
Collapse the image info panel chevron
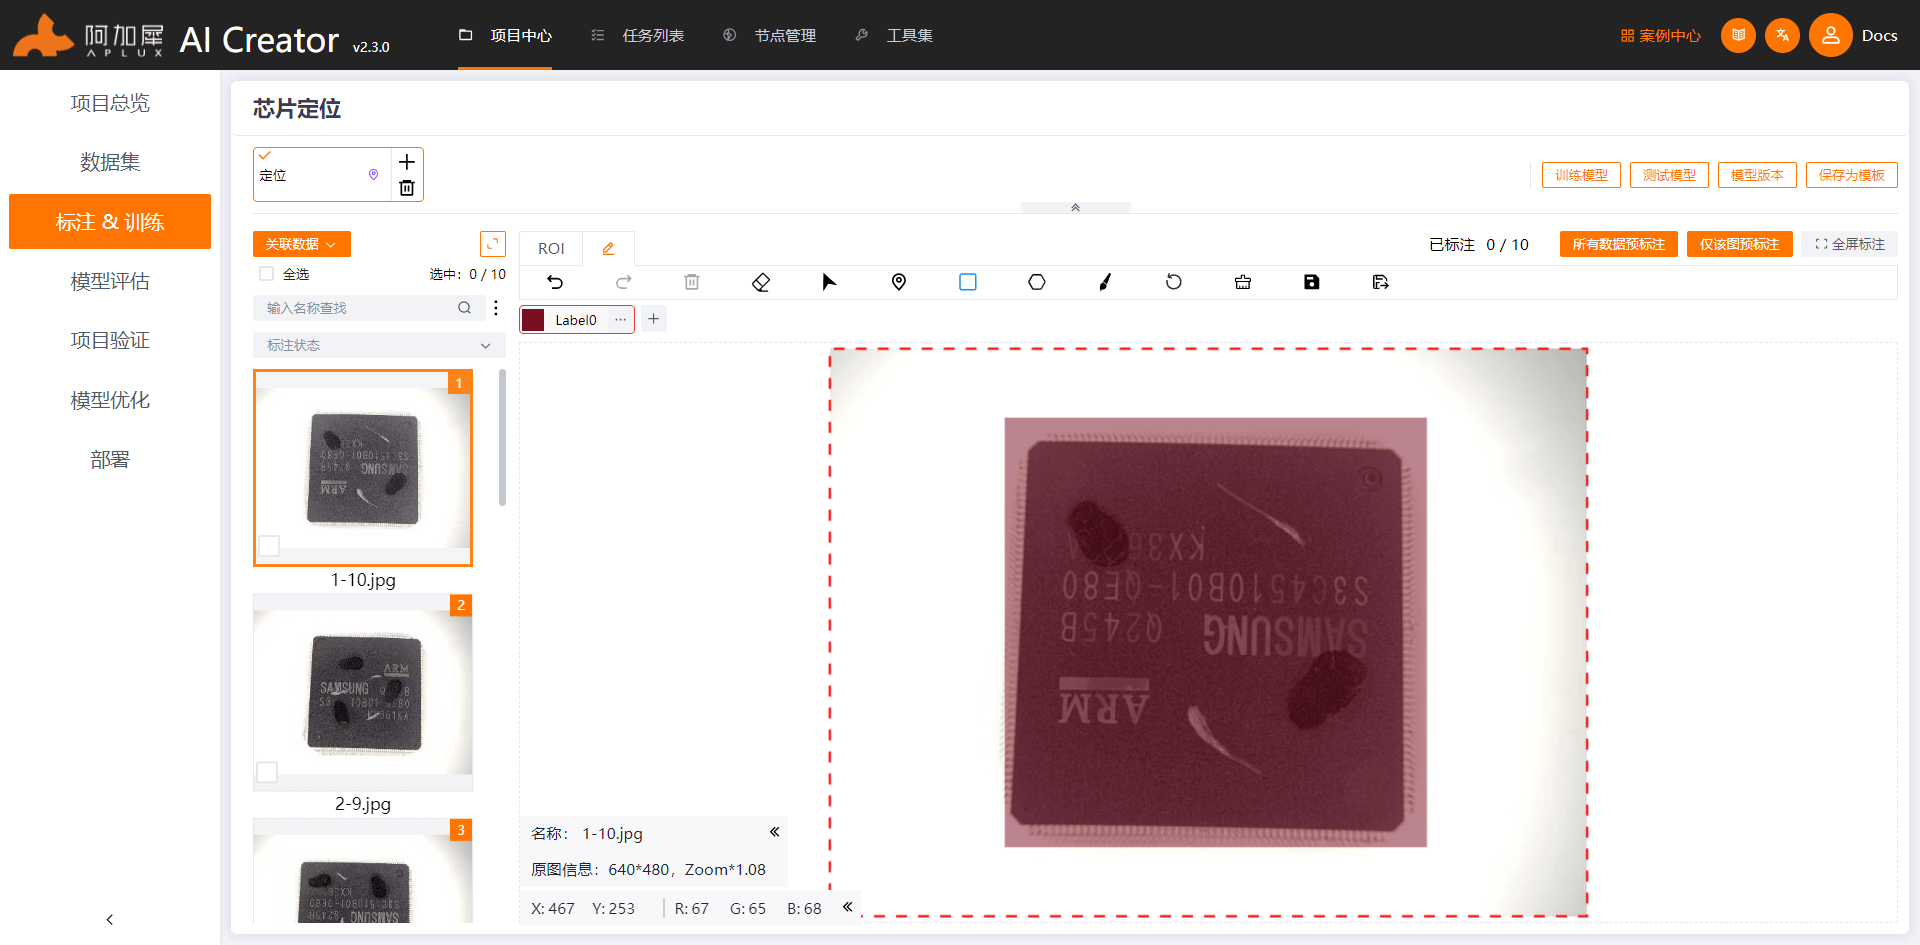point(774,832)
